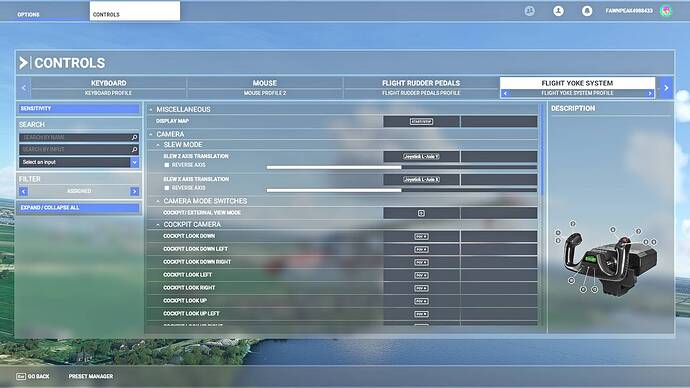This screenshot has width=690, height=388.
Task: Switch filter to next option arrow
Action: [x=135, y=191]
